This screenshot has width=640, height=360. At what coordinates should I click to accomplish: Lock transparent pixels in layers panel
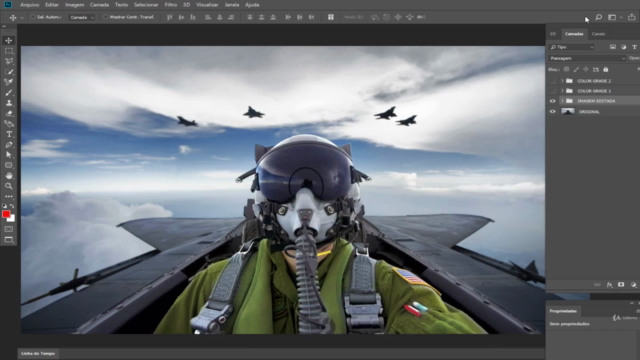click(x=567, y=69)
